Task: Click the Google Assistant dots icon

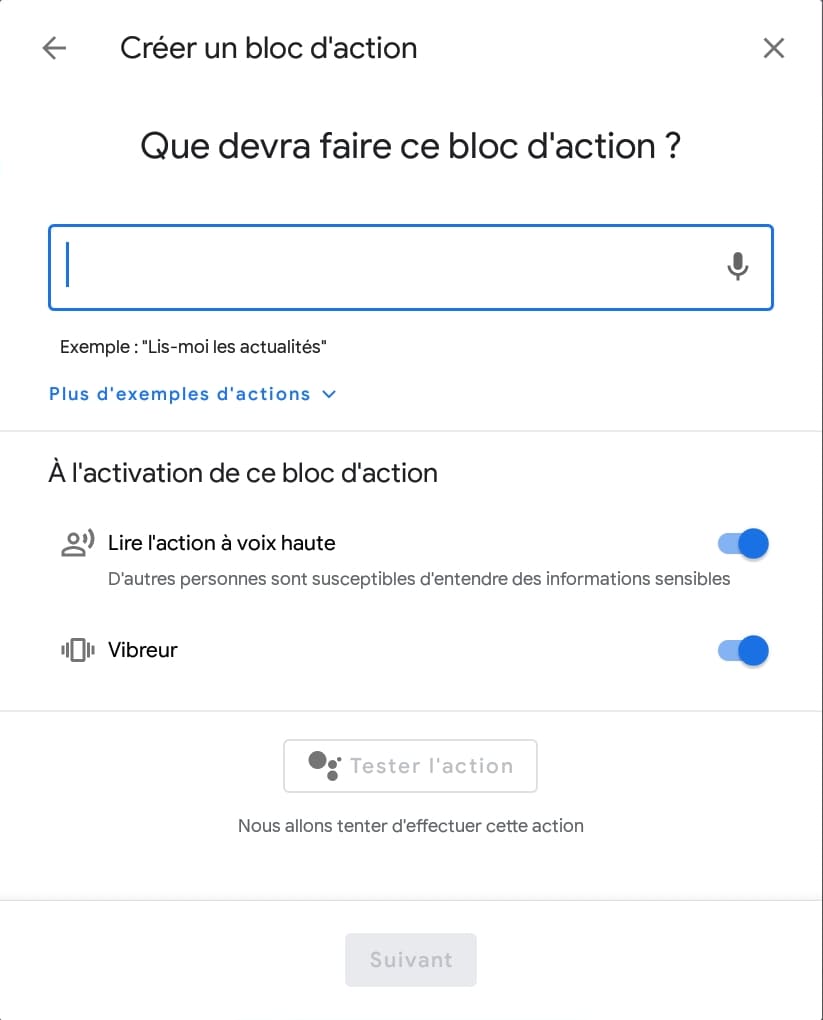Action: pyautogui.click(x=324, y=765)
